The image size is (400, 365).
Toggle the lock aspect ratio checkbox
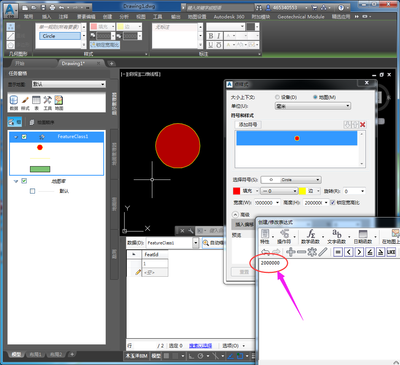click(x=332, y=202)
